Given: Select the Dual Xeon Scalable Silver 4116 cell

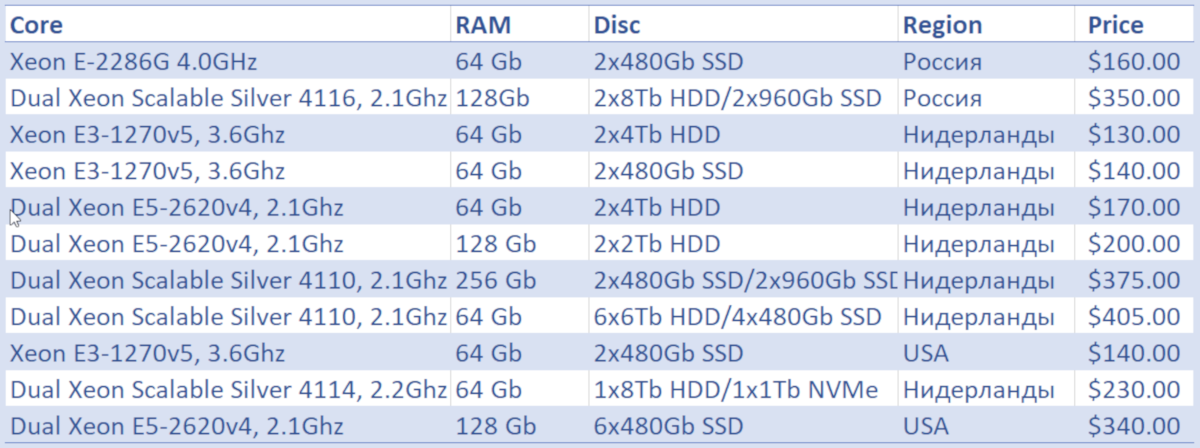Looking at the screenshot, I should point(227,98).
